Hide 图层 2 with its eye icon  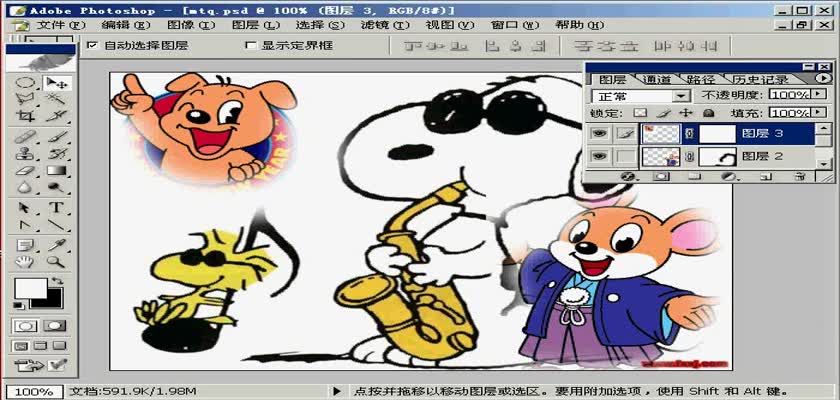[599, 156]
